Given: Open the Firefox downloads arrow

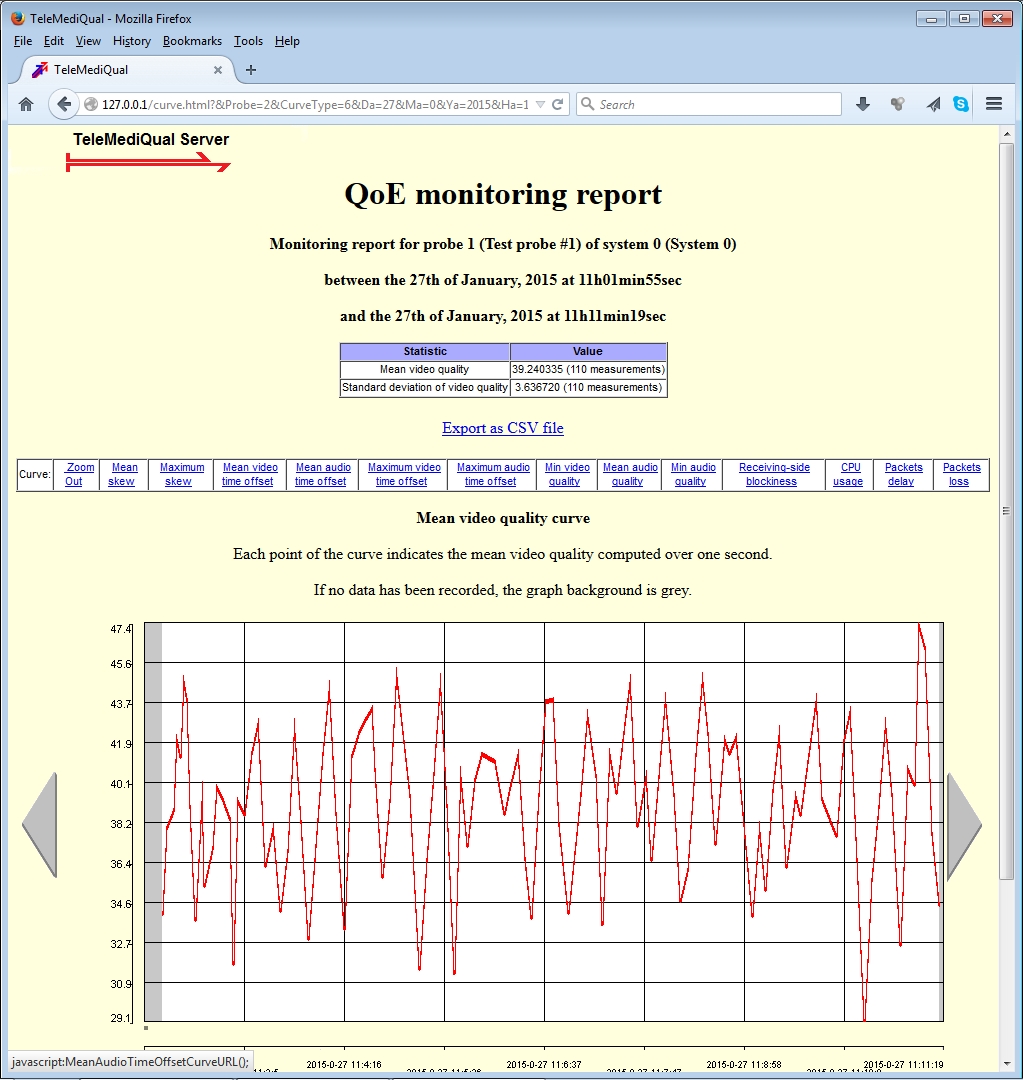Looking at the screenshot, I should click(x=863, y=104).
